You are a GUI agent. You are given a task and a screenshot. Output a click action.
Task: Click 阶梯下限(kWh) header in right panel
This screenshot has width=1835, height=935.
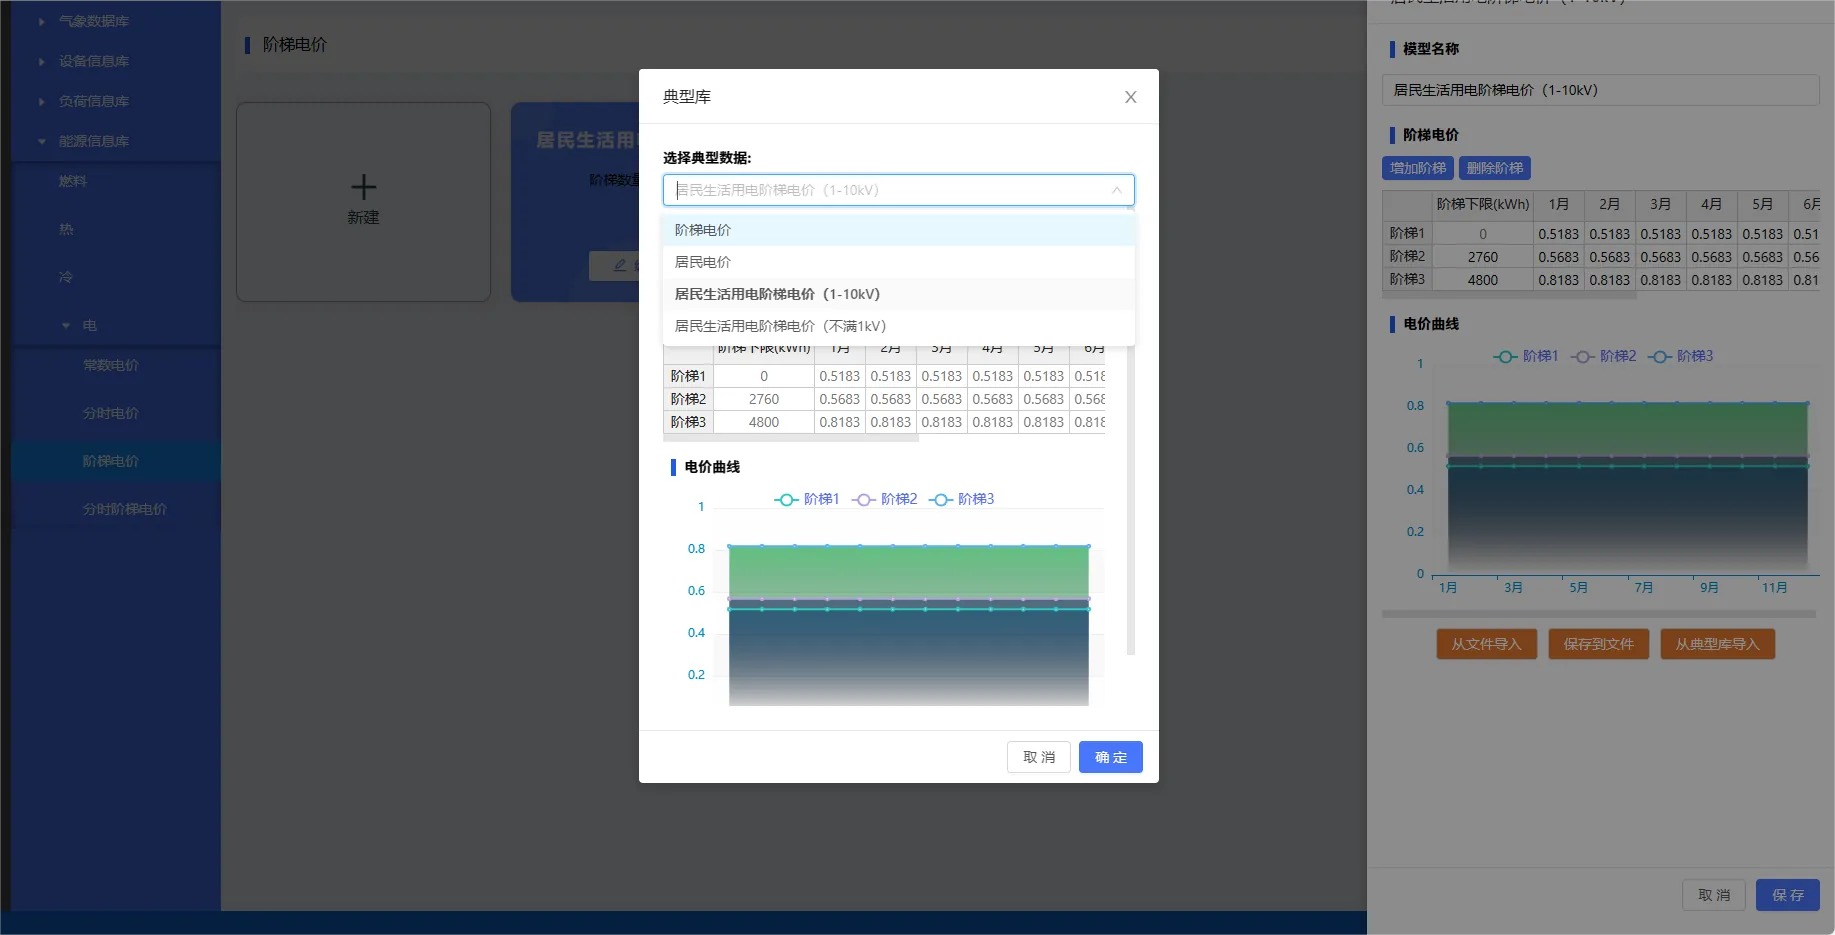tap(1482, 204)
